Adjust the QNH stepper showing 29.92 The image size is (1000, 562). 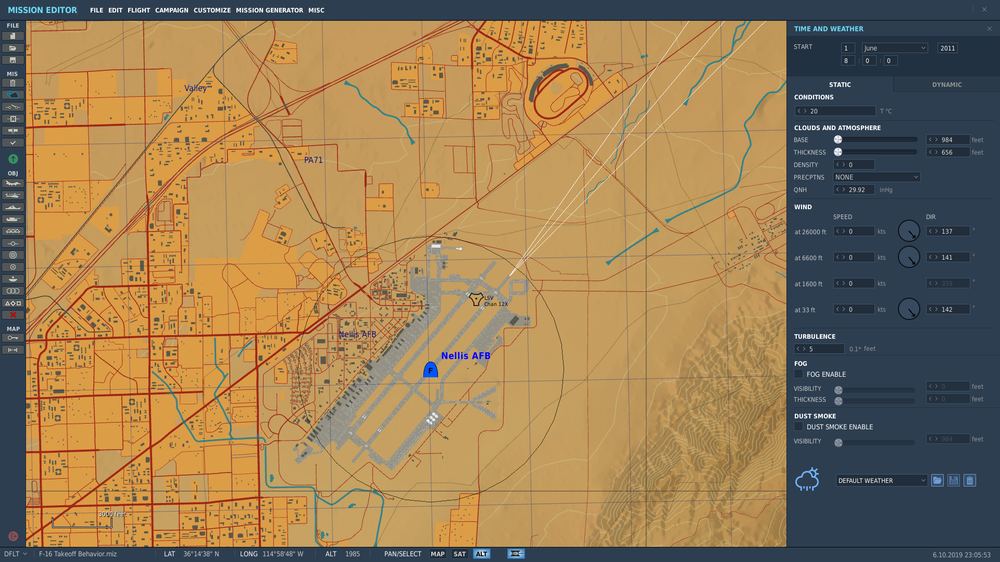tap(854, 189)
